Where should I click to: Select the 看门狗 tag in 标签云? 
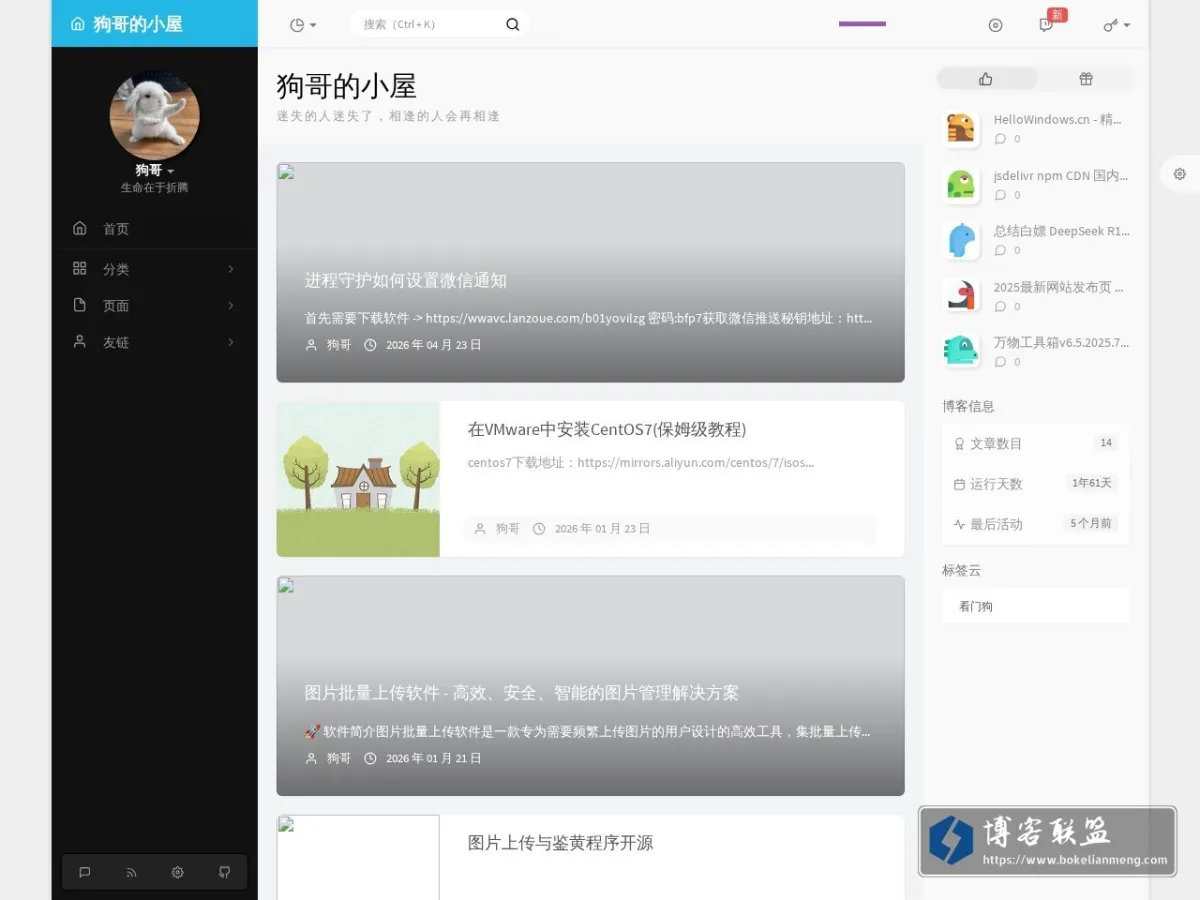coord(976,606)
